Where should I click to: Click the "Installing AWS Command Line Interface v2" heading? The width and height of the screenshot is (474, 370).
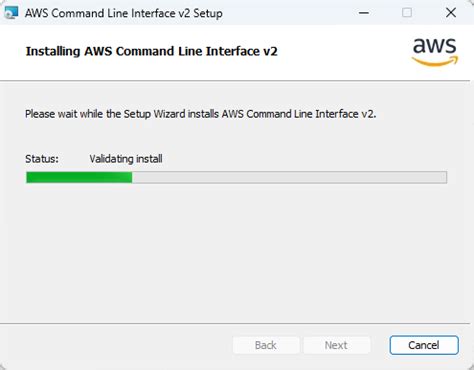(152, 51)
